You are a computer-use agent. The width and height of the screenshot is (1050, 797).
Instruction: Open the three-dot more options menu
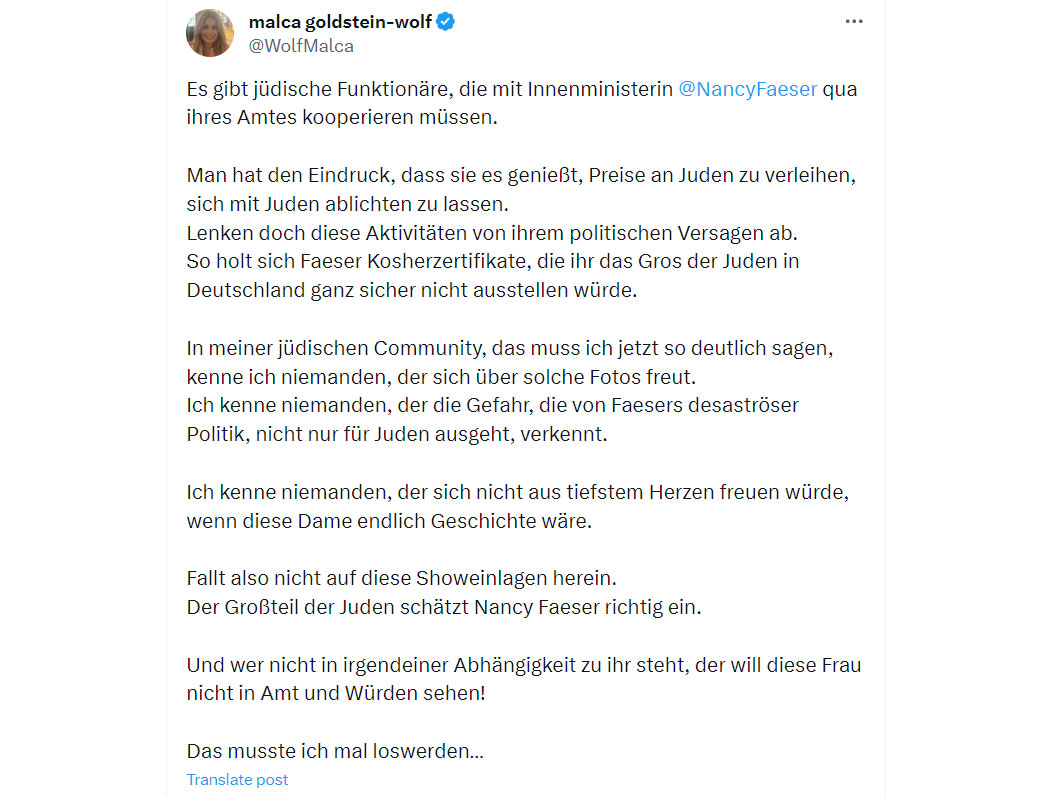854,21
